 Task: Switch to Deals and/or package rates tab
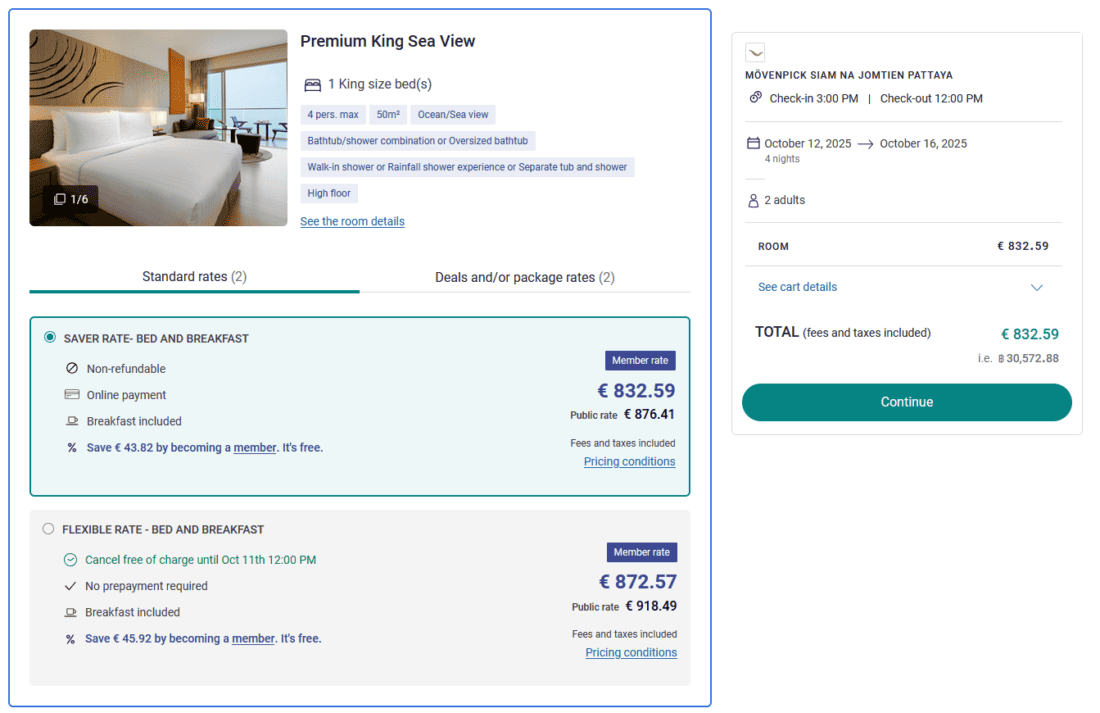pos(526,277)
